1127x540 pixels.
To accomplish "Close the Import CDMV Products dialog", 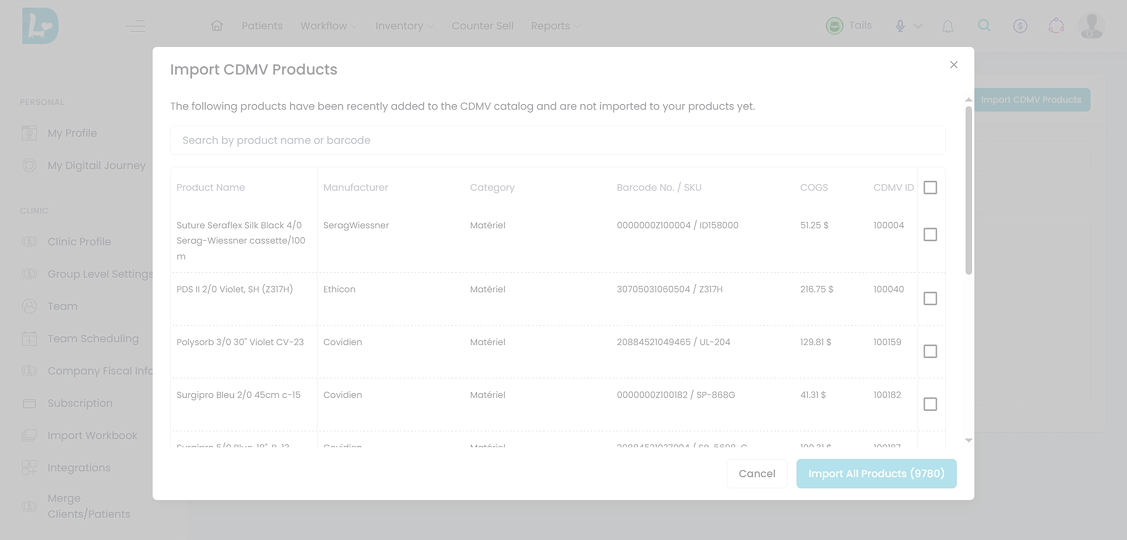I will click(954, 65).
